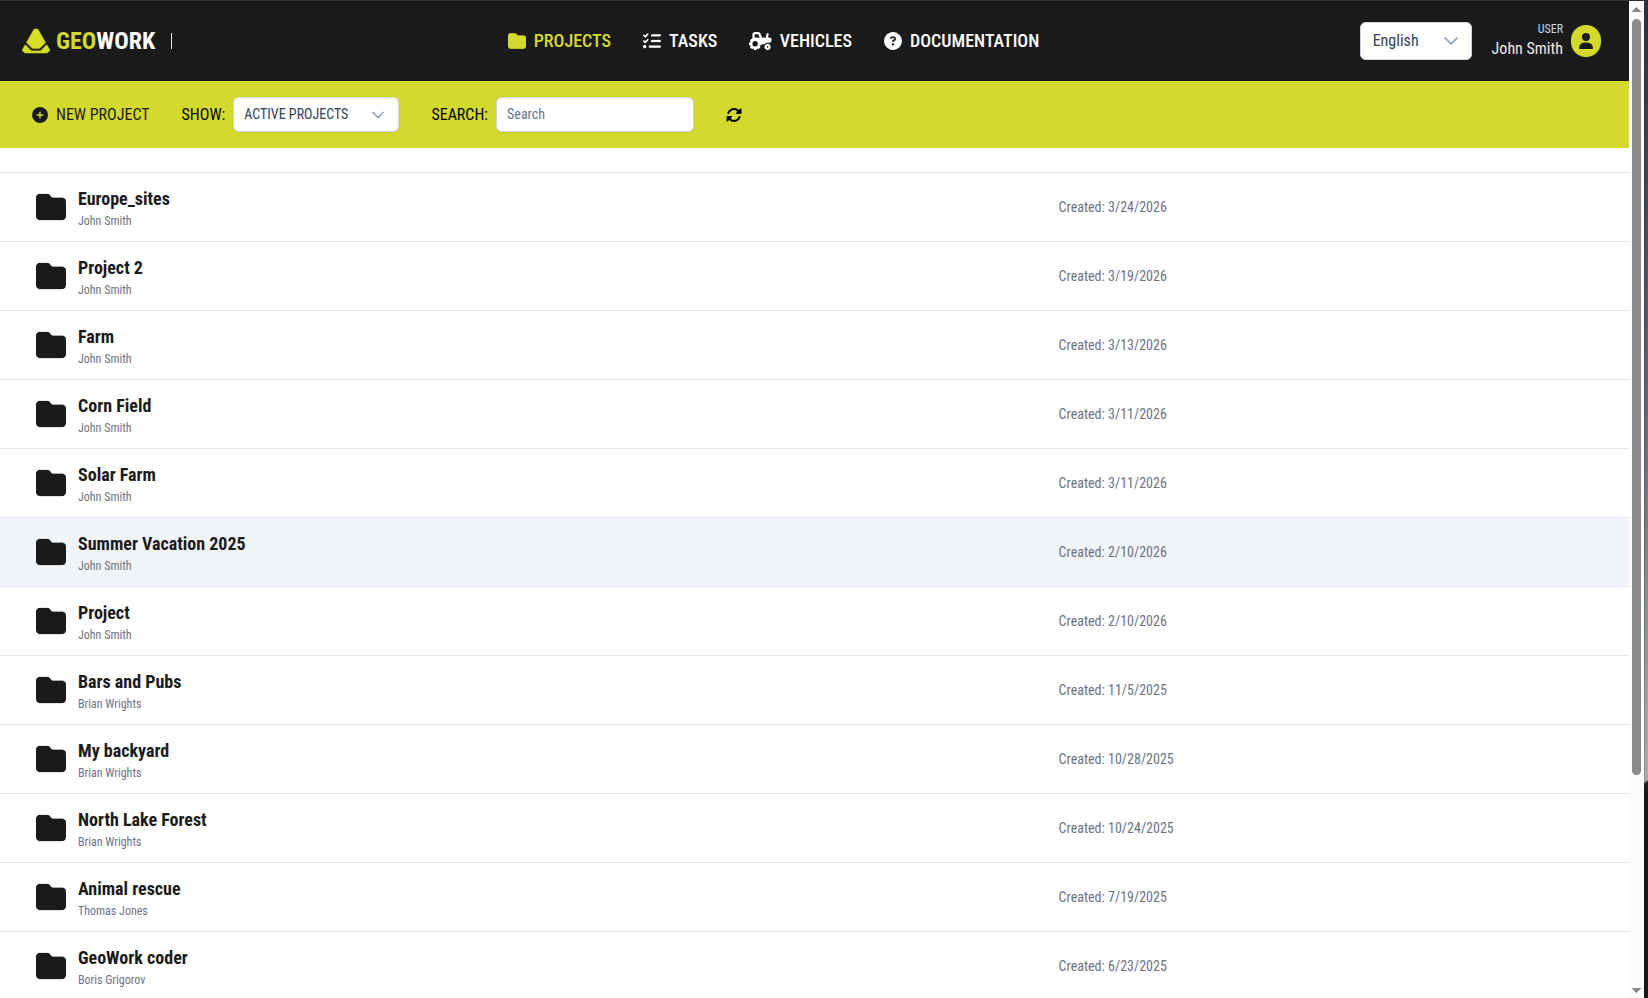This screenshot has width=1648, height=998.
Task: Open My backyard project
Action: [x=814, y=759]
